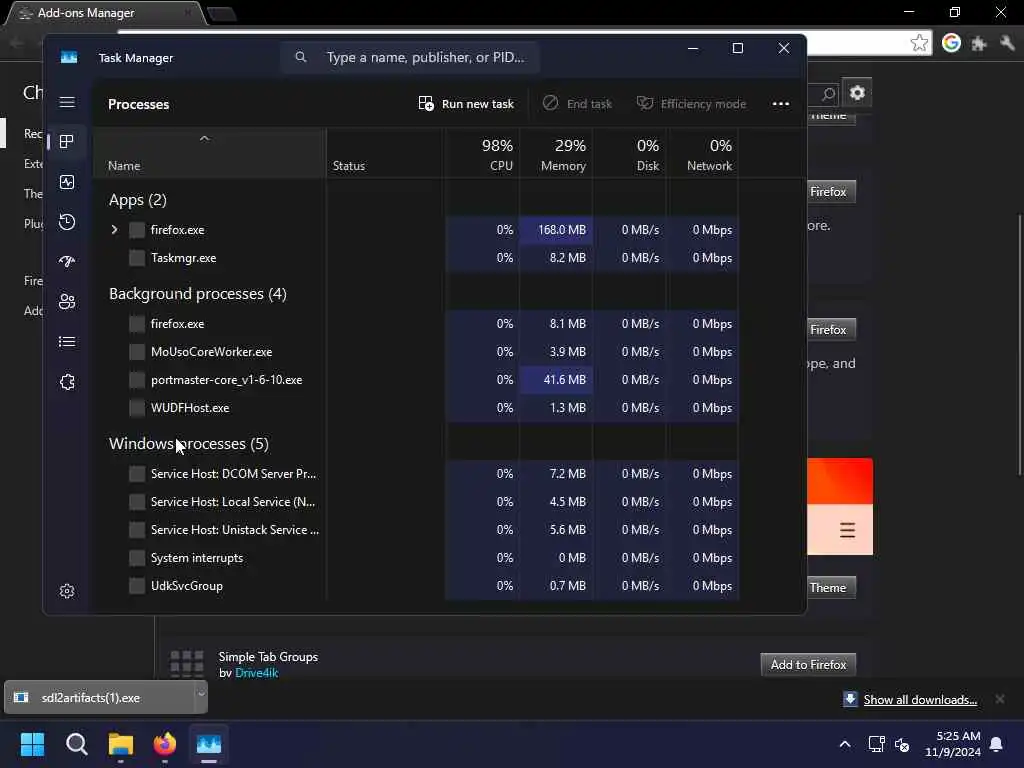Click 168.0 MB memory cell for firefox.exe

coord(556,230)
